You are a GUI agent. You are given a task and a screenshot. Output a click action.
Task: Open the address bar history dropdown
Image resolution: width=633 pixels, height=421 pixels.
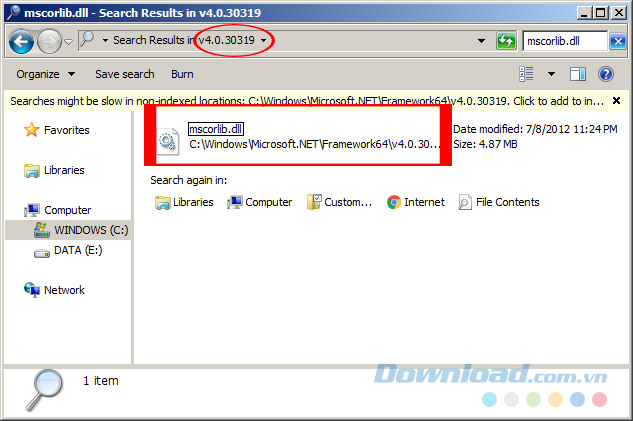click(x=481, y=41)
